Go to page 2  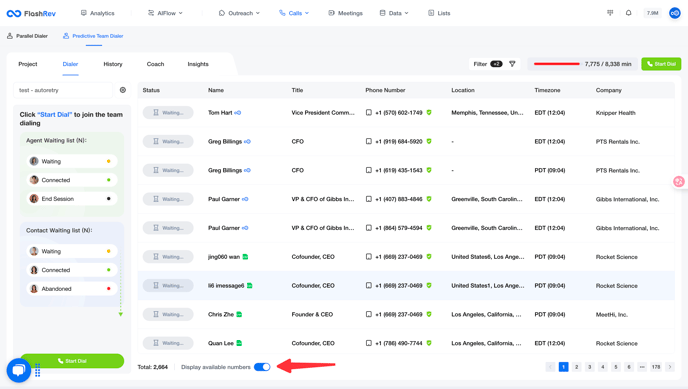[577, 367]
